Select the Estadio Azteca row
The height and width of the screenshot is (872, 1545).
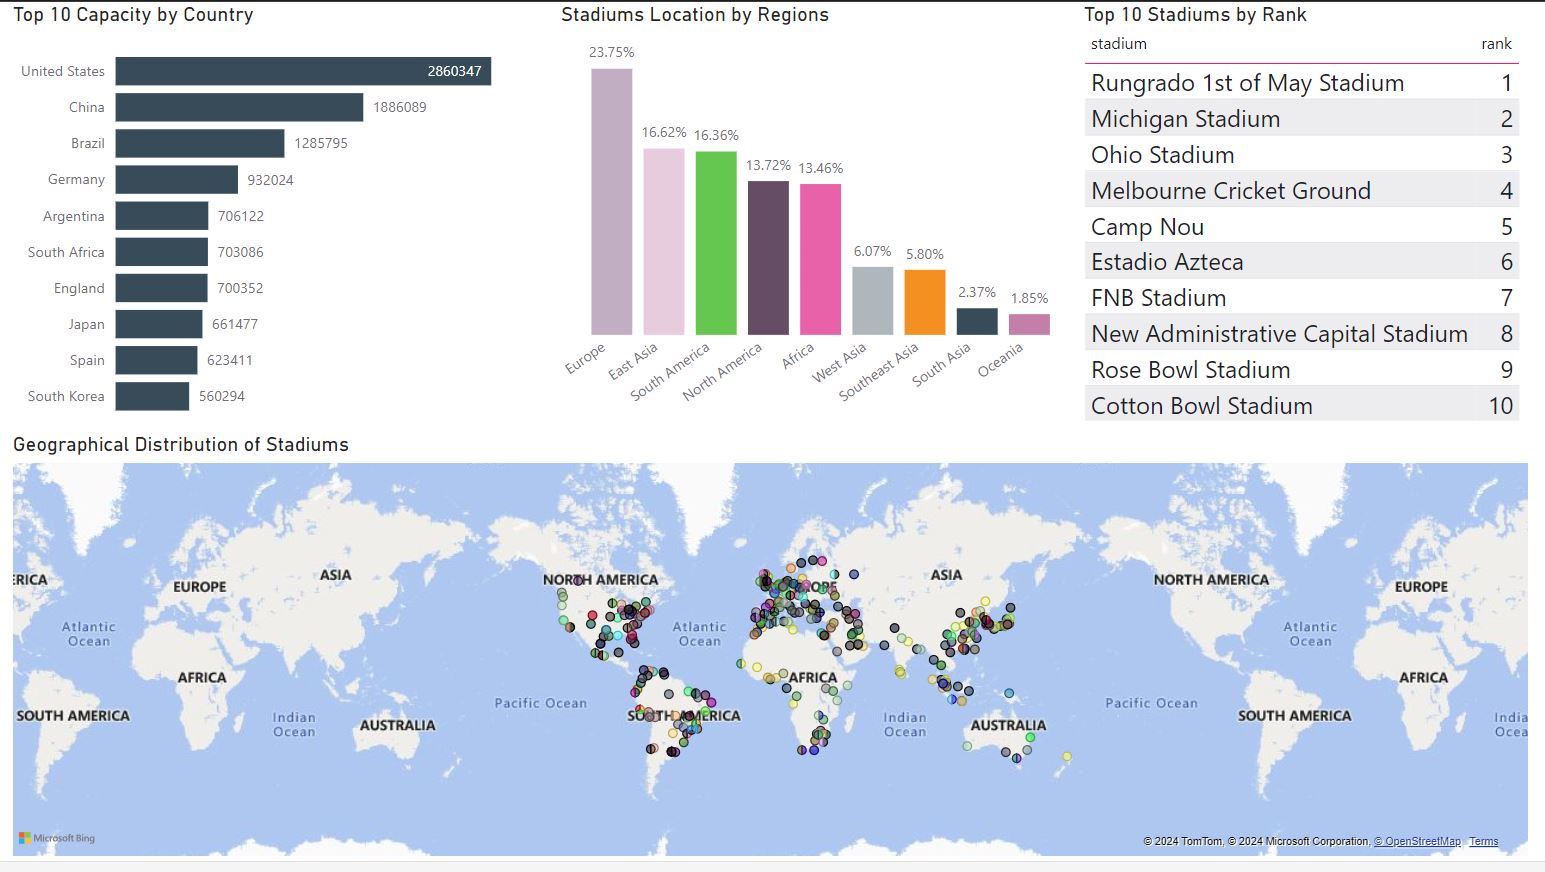tap(1302, 262)
